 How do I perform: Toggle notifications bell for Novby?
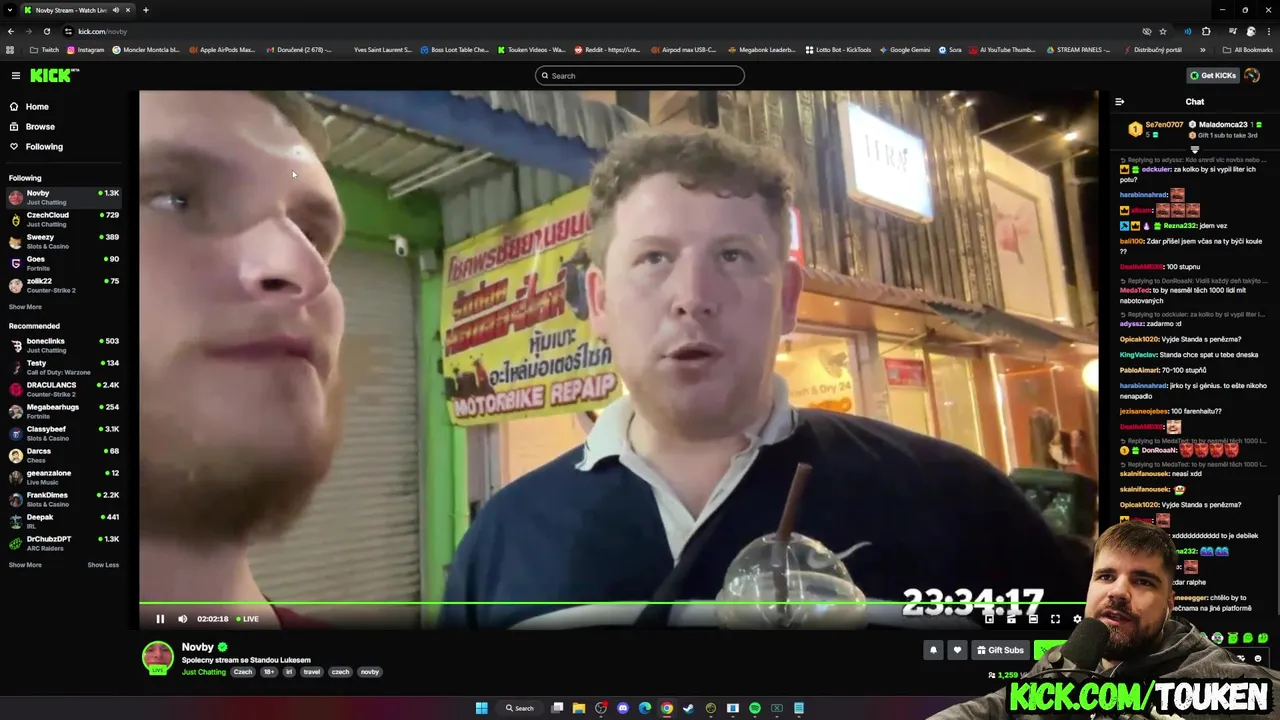point(933,650)
